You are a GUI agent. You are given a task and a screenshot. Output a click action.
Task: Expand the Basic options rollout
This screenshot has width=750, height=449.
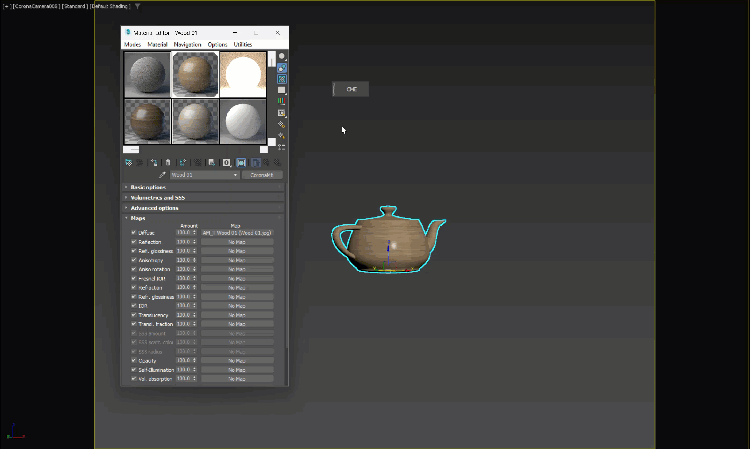click(x=148, y=187)
